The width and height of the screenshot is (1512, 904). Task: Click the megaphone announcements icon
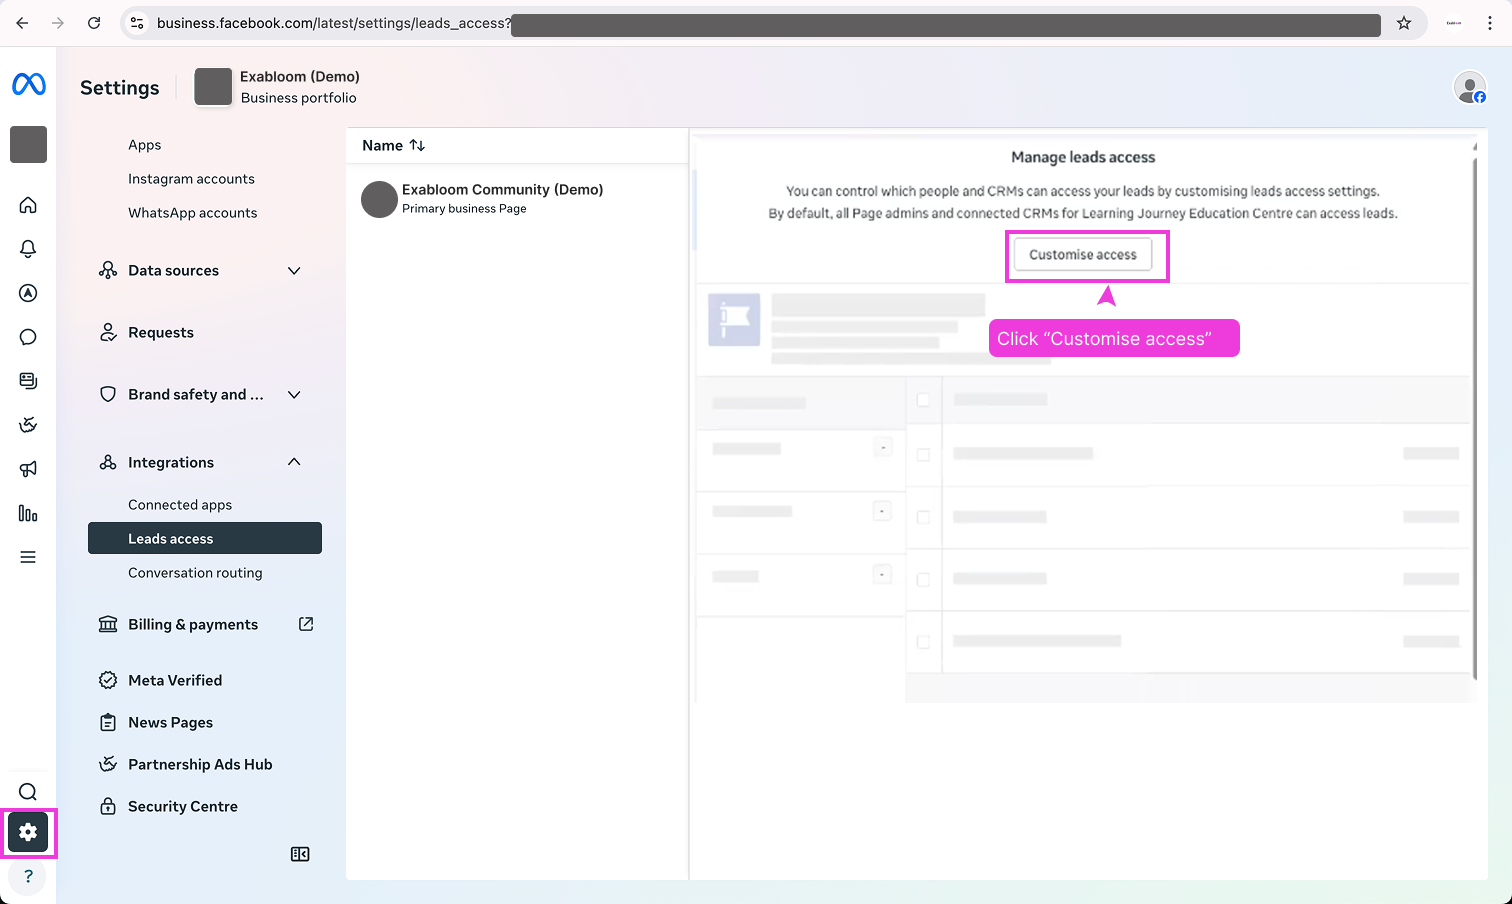point(28,468)
